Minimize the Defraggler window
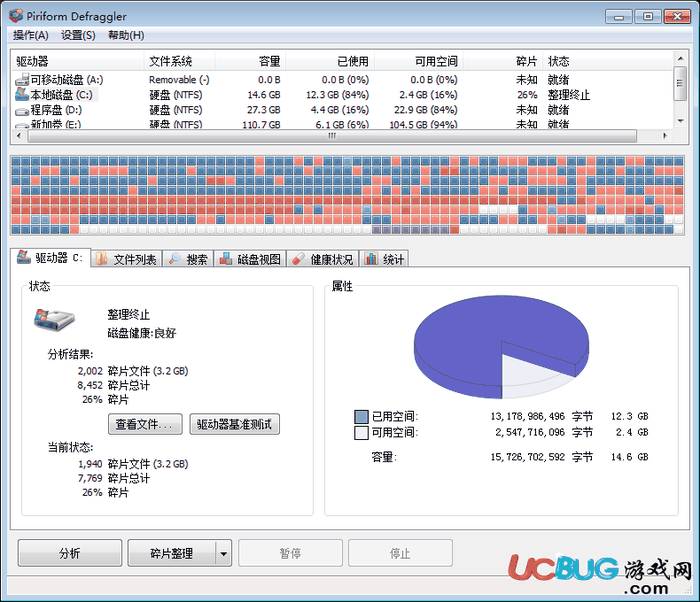Viewport: 700px width, 602px height. tap(619, 17)
